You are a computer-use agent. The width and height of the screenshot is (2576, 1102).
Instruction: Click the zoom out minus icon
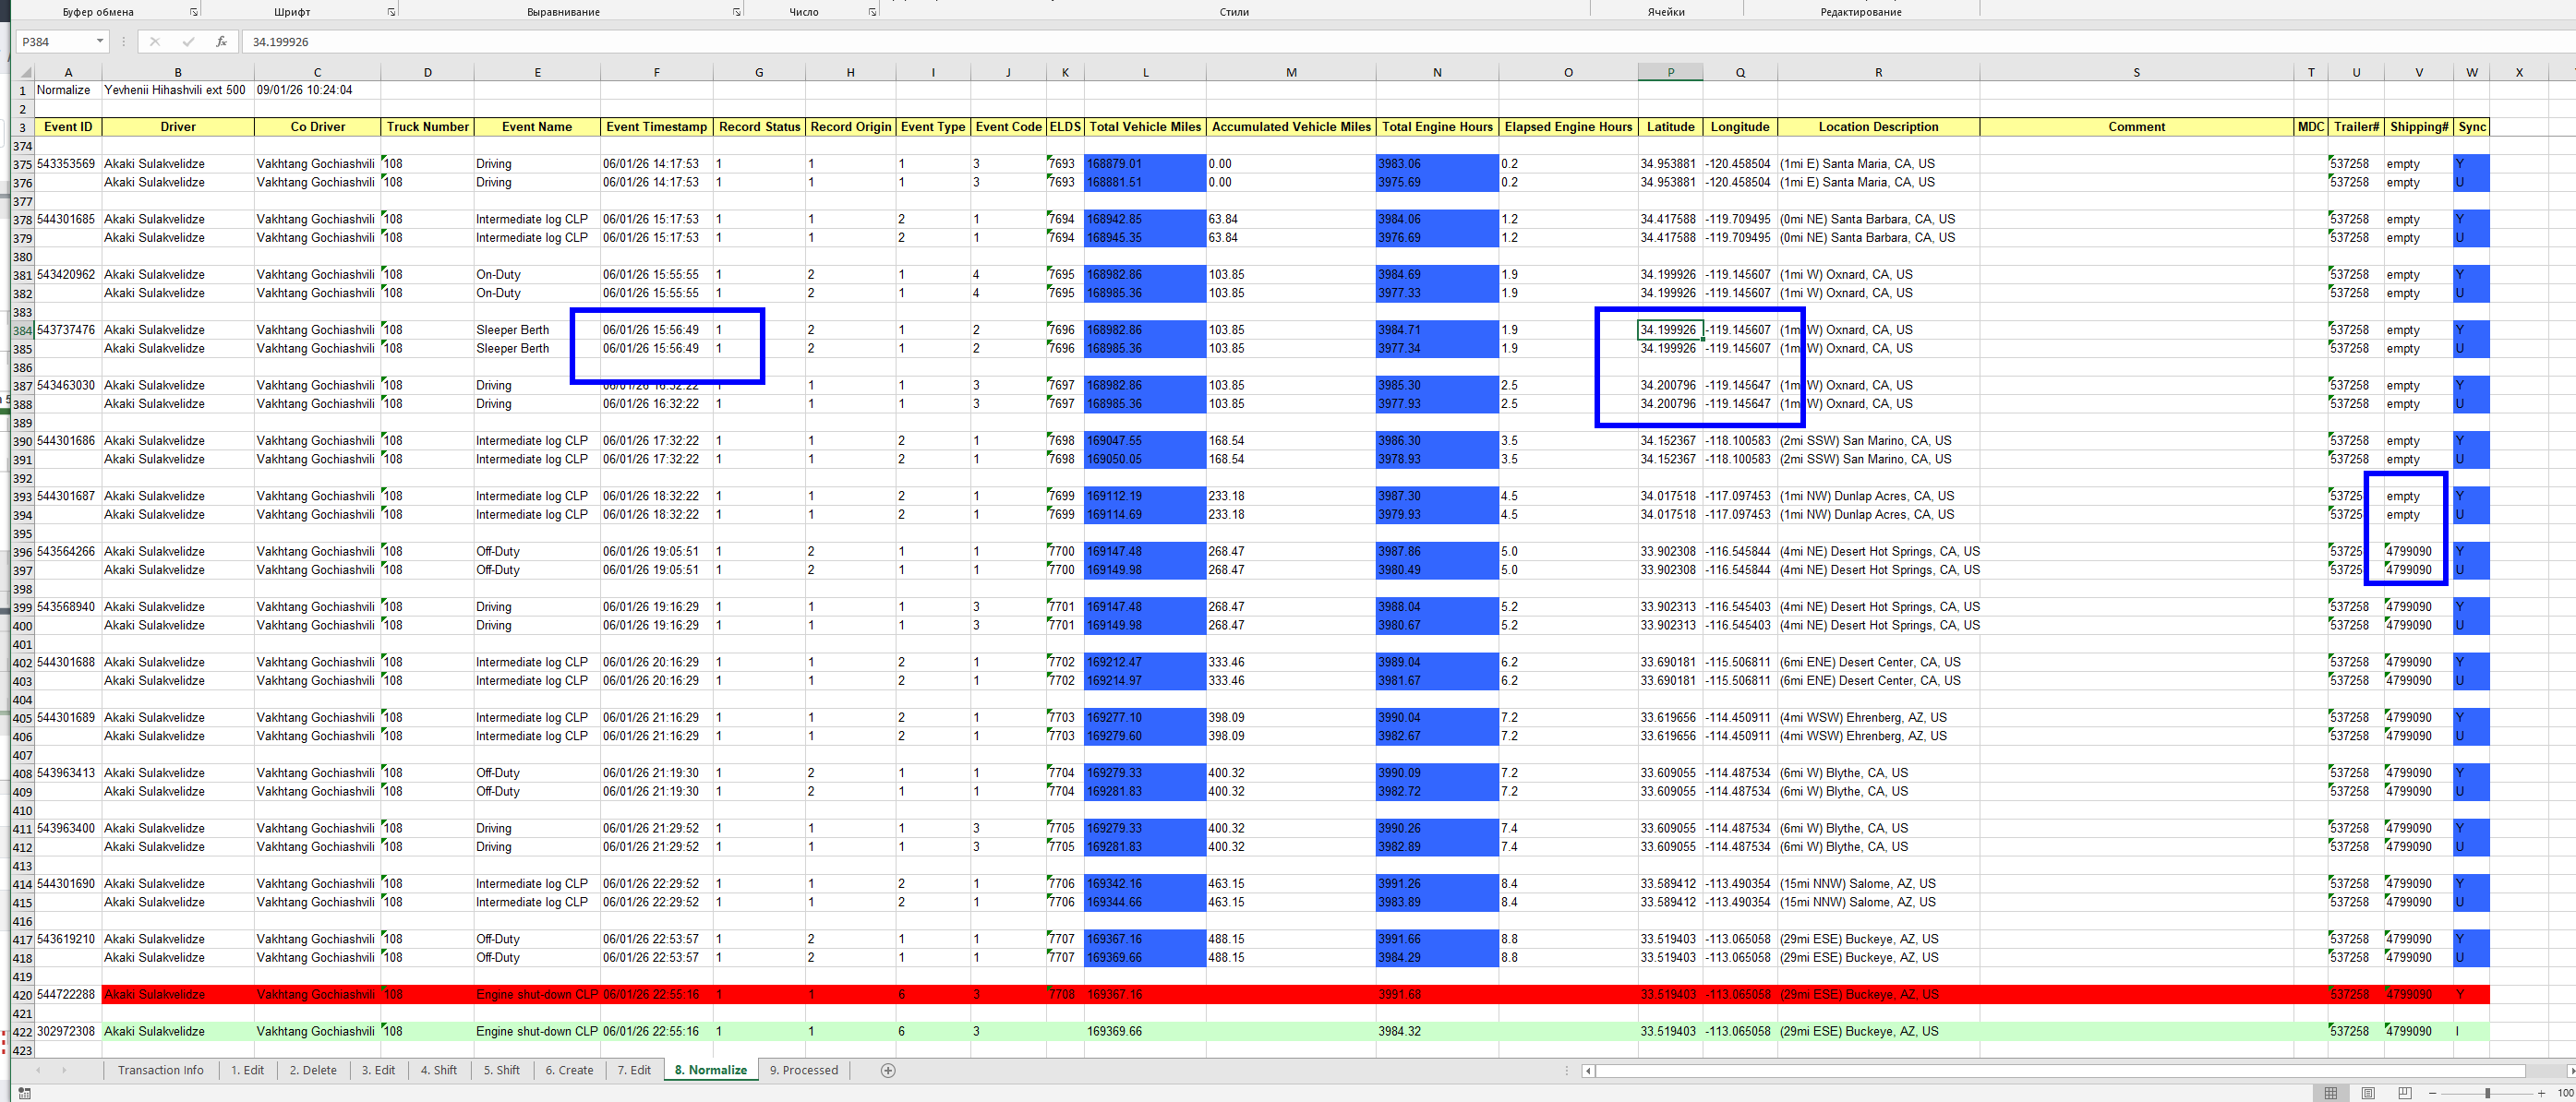(x=2433, y=1093)
